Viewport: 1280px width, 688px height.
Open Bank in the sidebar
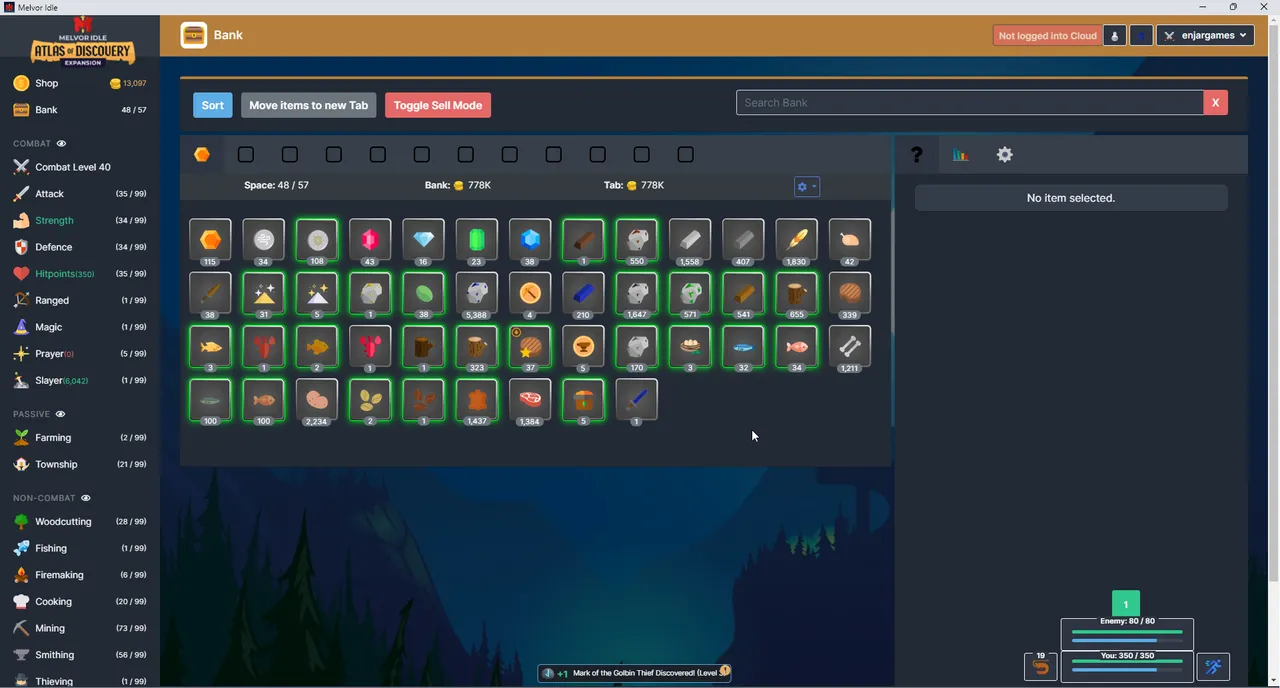click(x=80, y=110)
